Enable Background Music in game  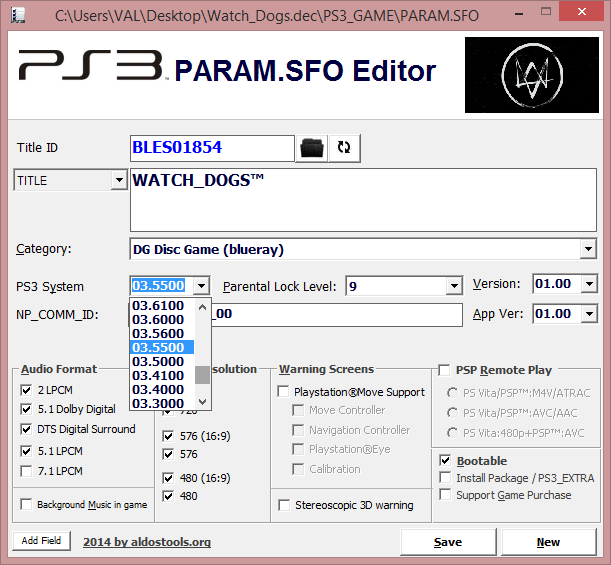pyautogui.click(x=26, y=505)
